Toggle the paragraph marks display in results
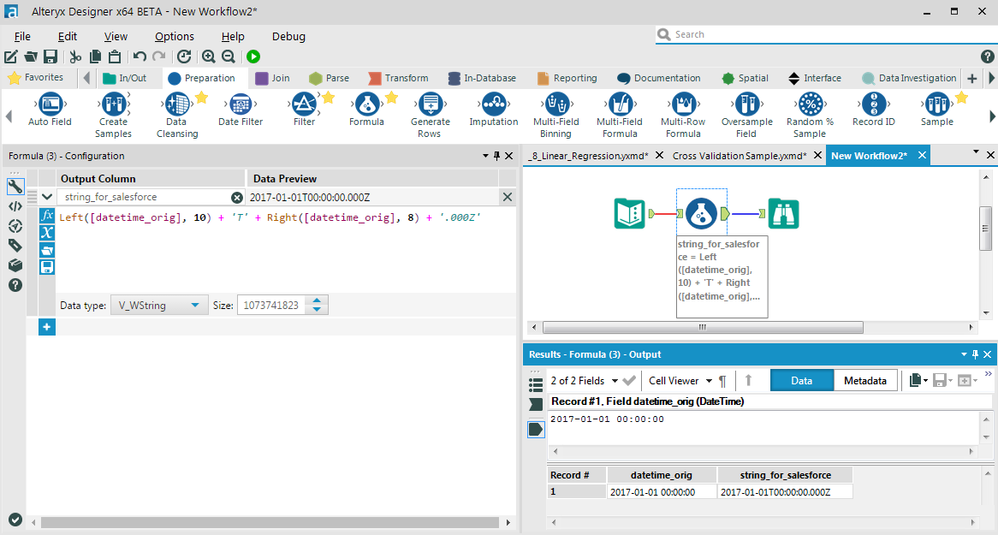 (722, 380)
